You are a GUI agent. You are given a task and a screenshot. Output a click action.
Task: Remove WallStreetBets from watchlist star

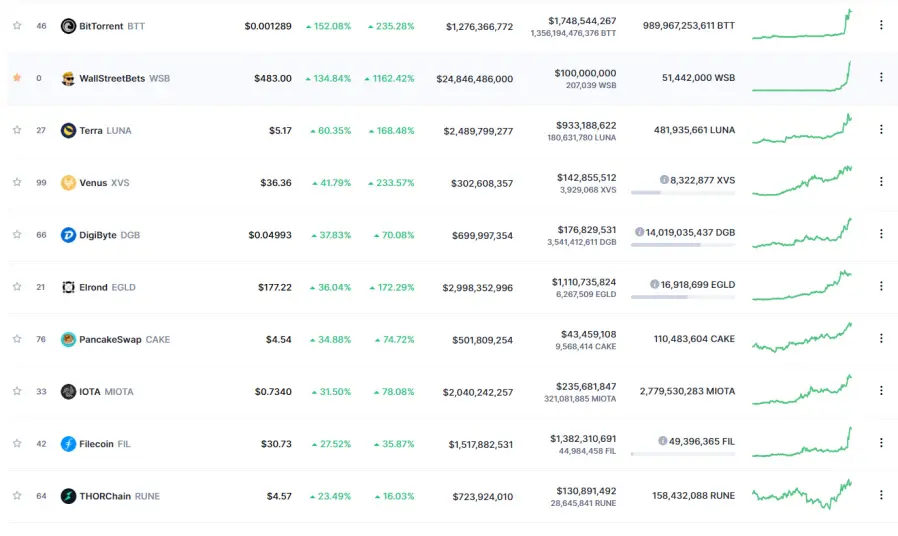[x=17, y=78]
